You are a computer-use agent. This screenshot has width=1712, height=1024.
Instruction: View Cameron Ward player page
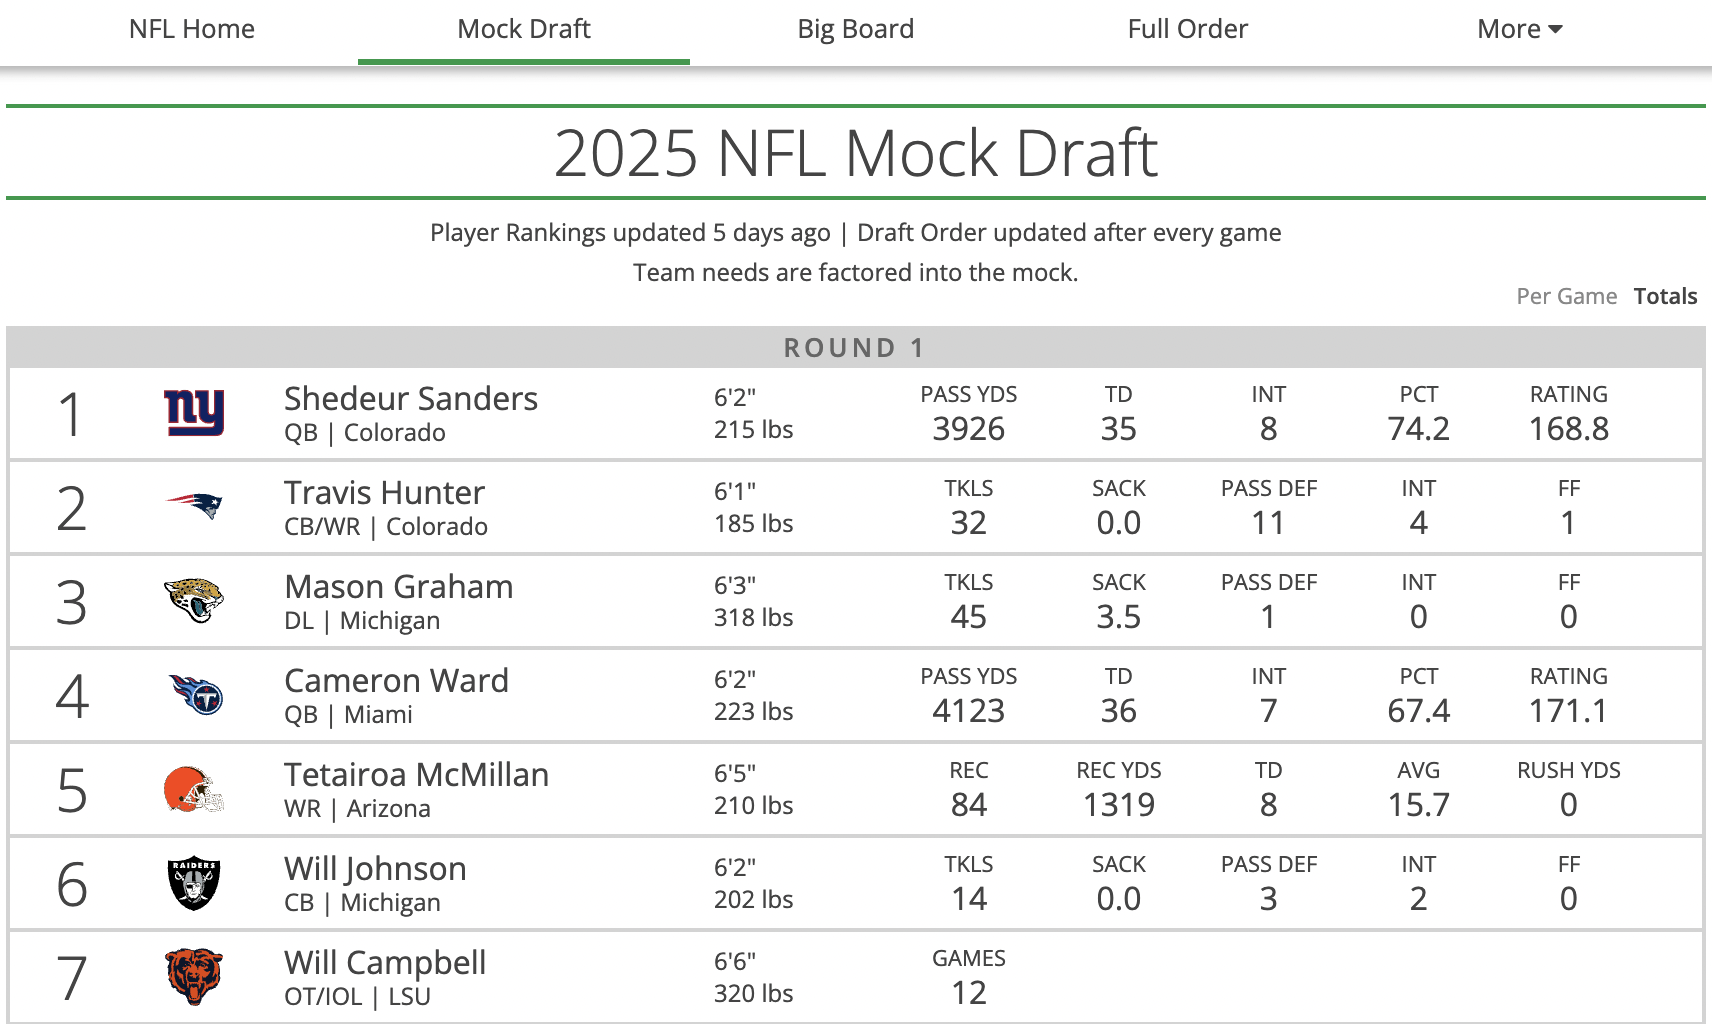396,680
